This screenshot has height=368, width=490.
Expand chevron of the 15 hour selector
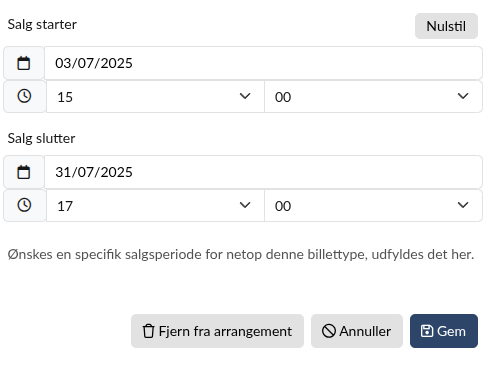(x=245, y=96)
